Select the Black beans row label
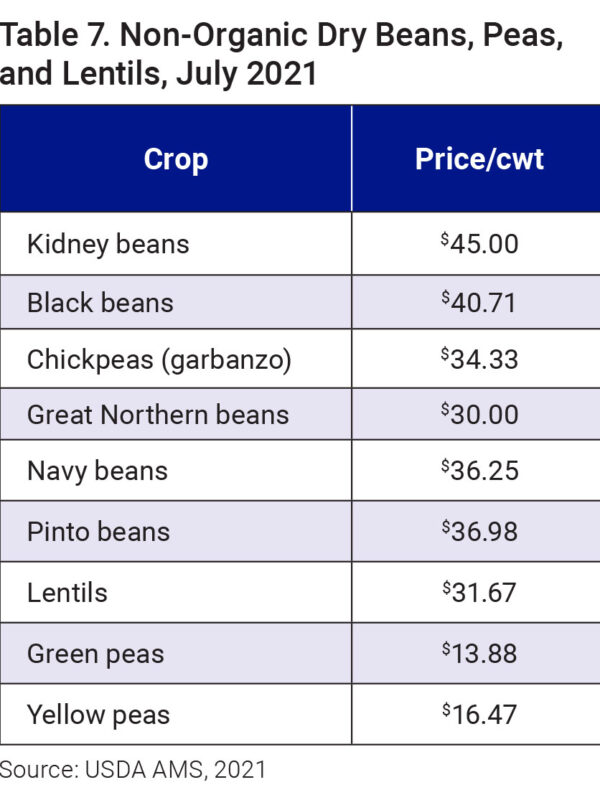 100,302
